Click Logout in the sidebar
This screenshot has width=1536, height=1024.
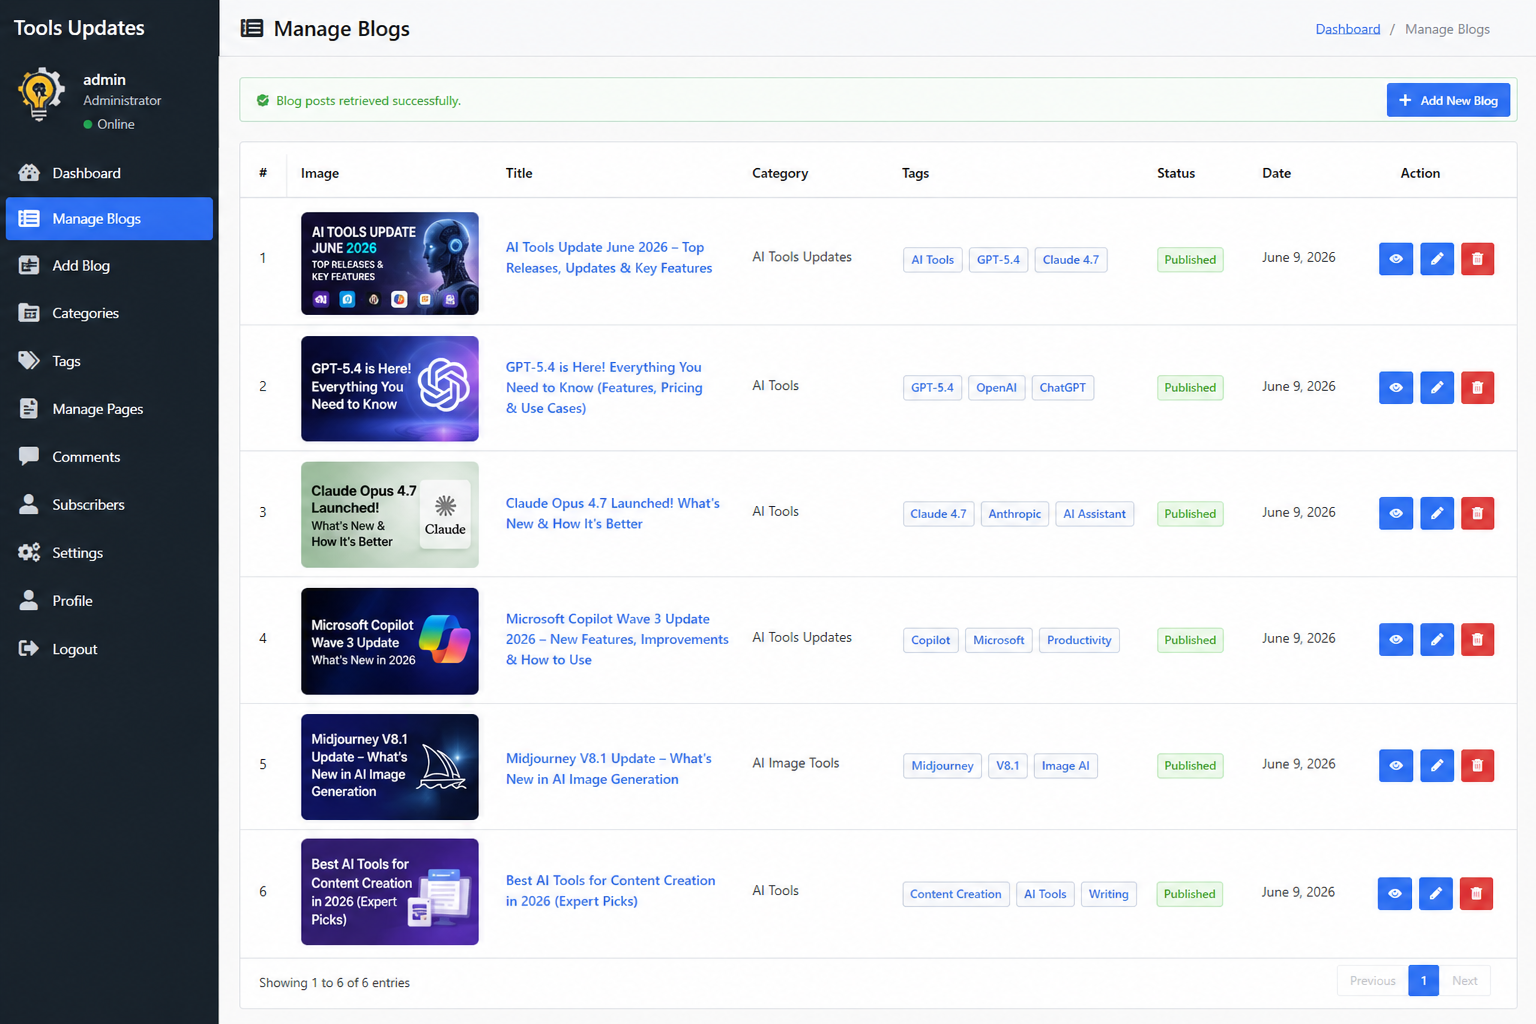pos(109,649)
